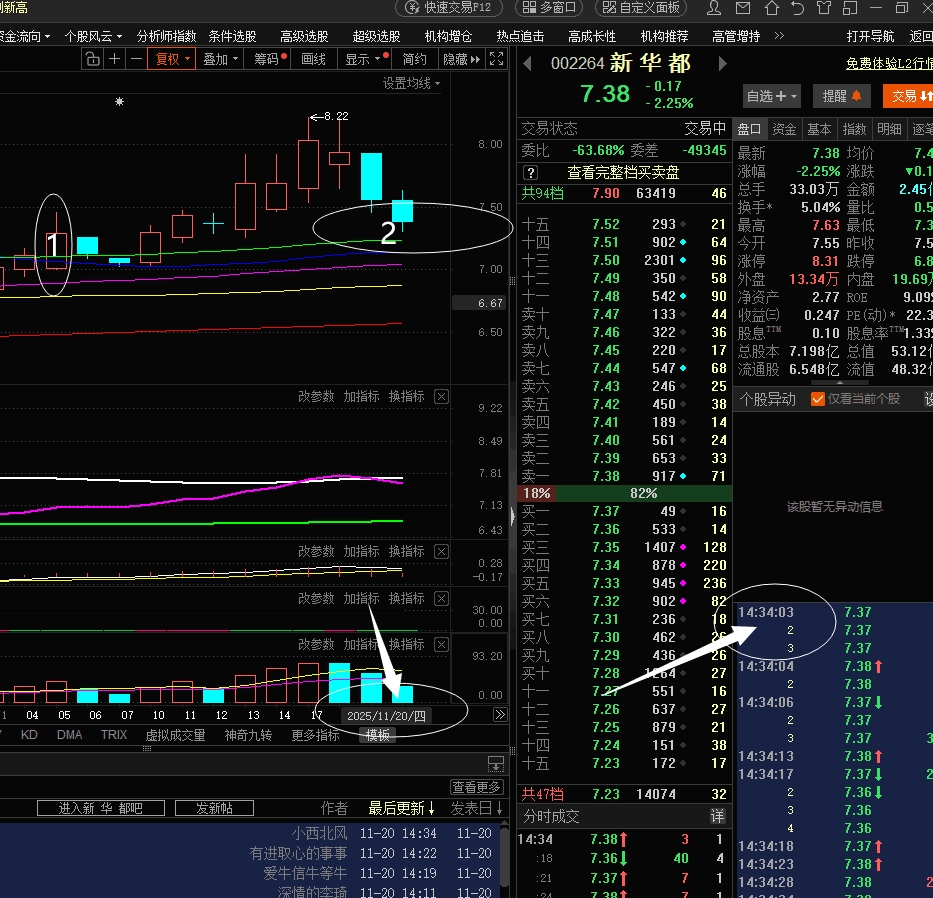Click the question mark help icon
The width and height of the screenshot is (933, 898).
[x=530, y=173]
